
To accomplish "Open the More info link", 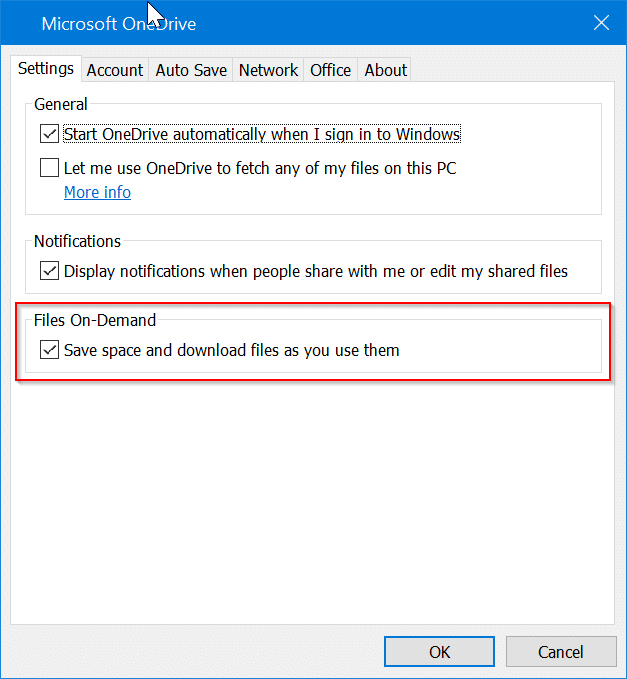I will [97, 192].
